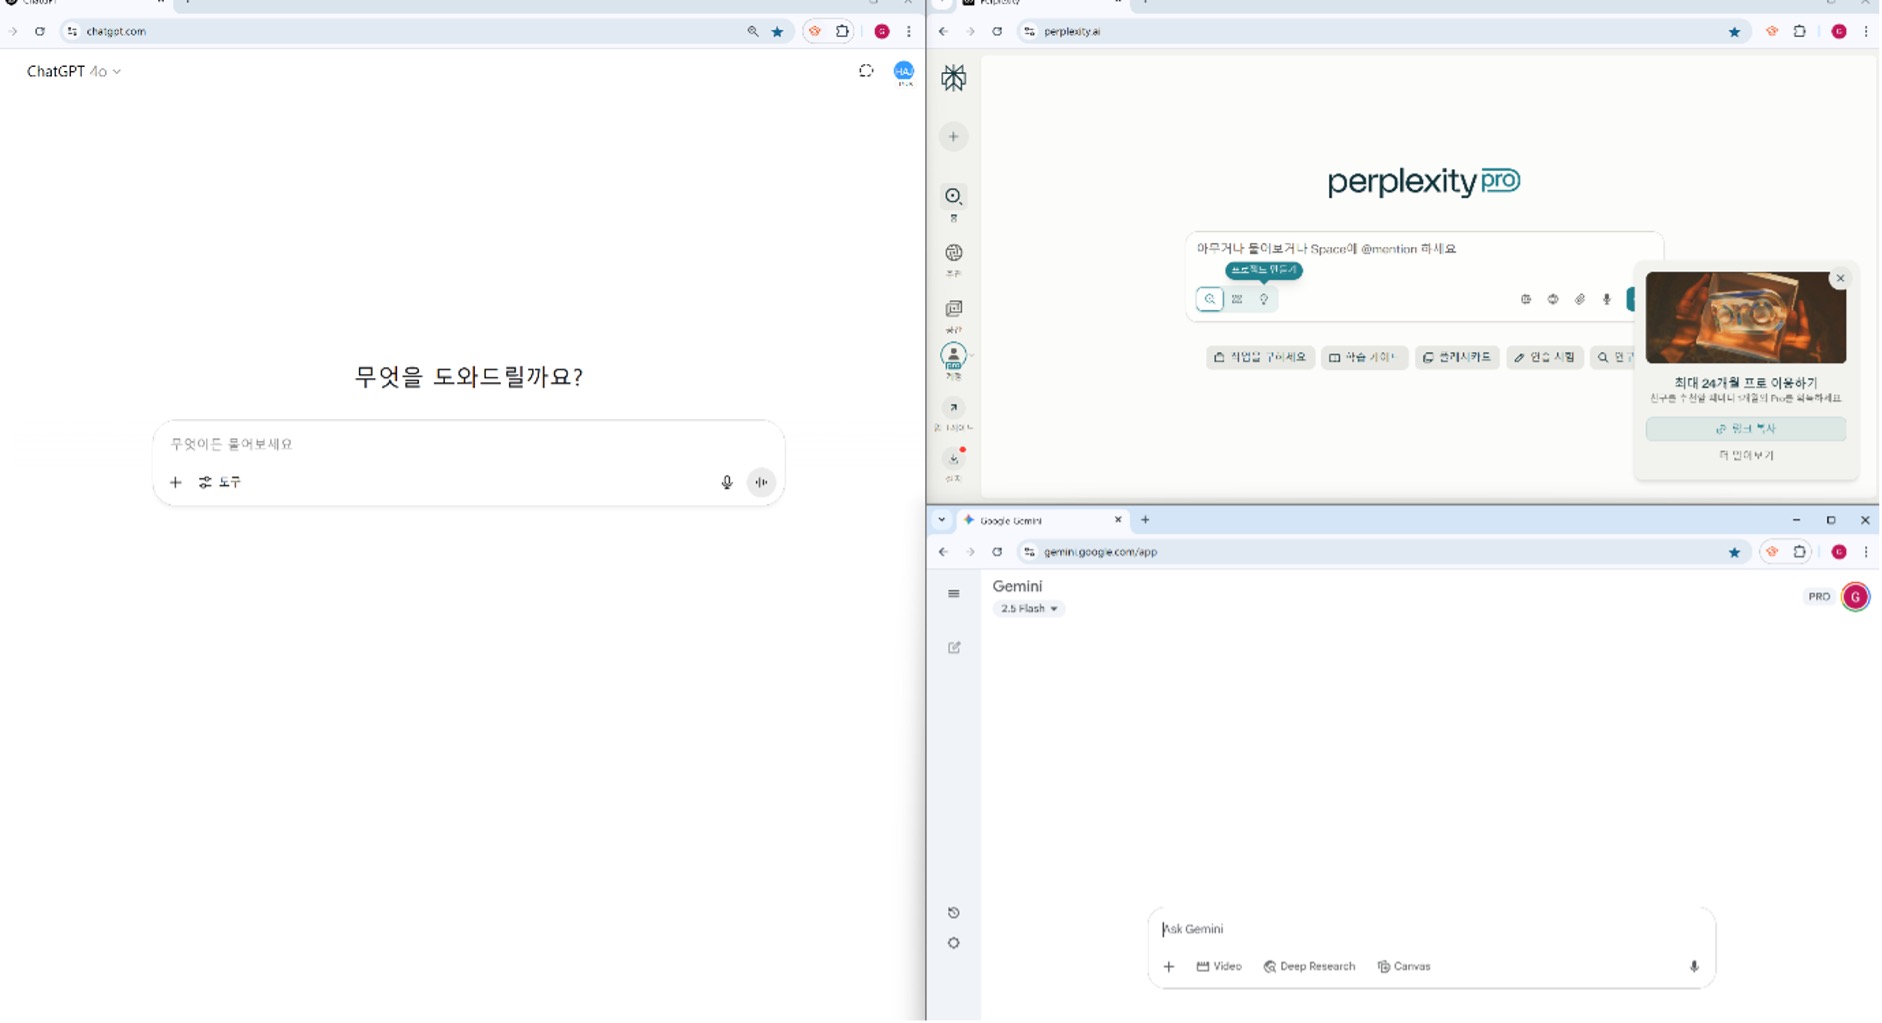Click the new chat pencil icon in Gemini

pos(954,648)
